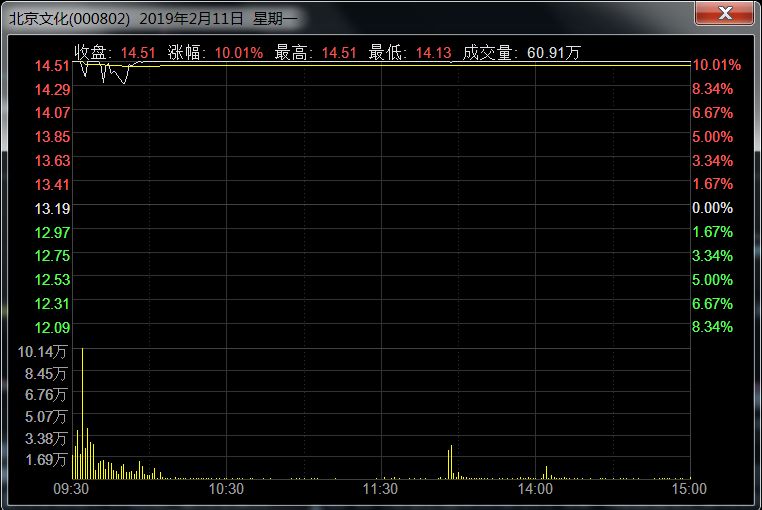This screenshot has width=762, height=510.
Task: Click the 12.09 price on left axis
Action: coord(52,327)
